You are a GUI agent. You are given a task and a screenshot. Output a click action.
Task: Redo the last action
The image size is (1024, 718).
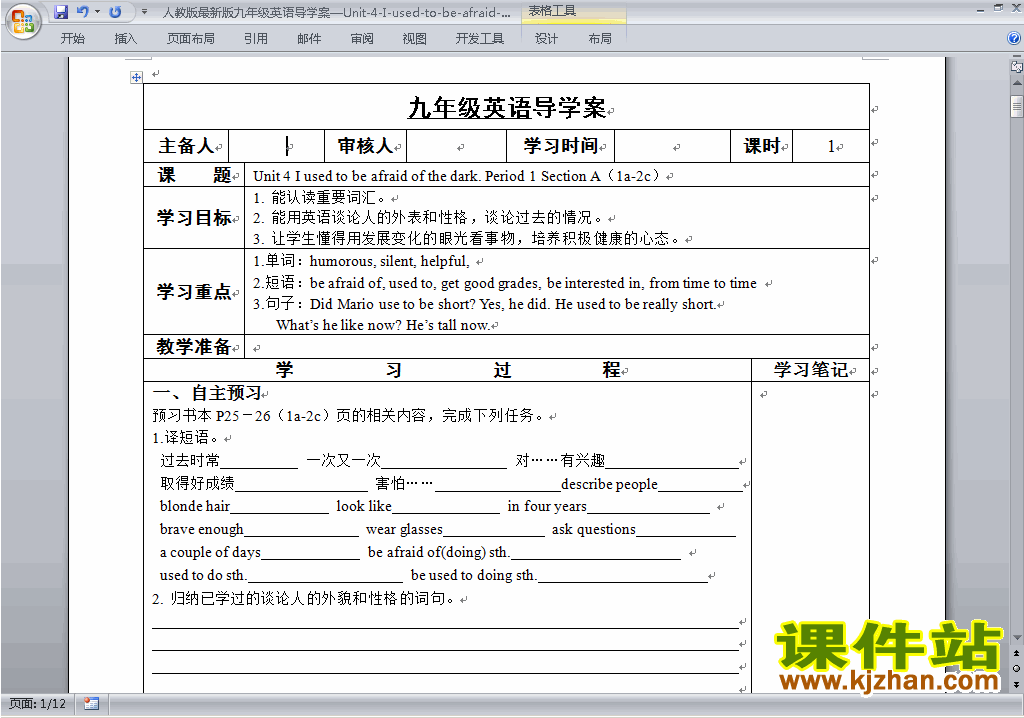[x=116, y=12]
